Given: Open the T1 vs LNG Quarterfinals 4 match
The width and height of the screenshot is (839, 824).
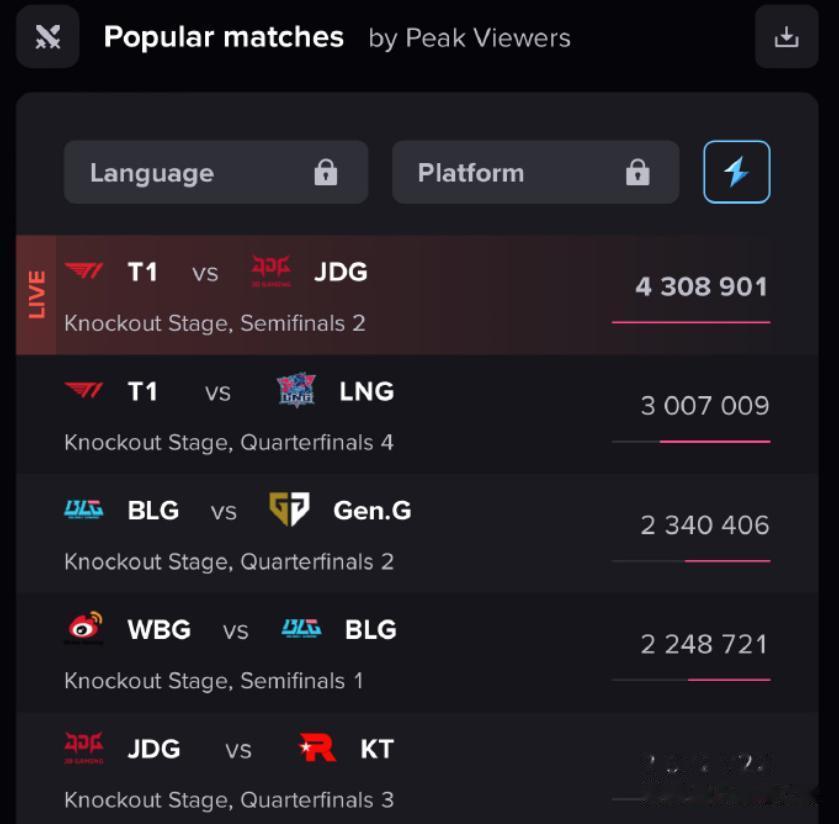Looking at the screenshot, I should 417,414.
